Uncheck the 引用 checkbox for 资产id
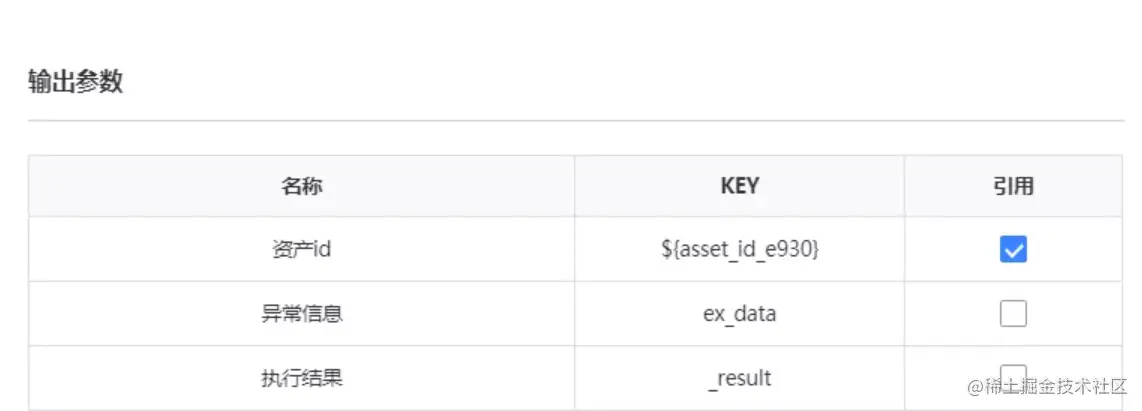 (1013, 250)
